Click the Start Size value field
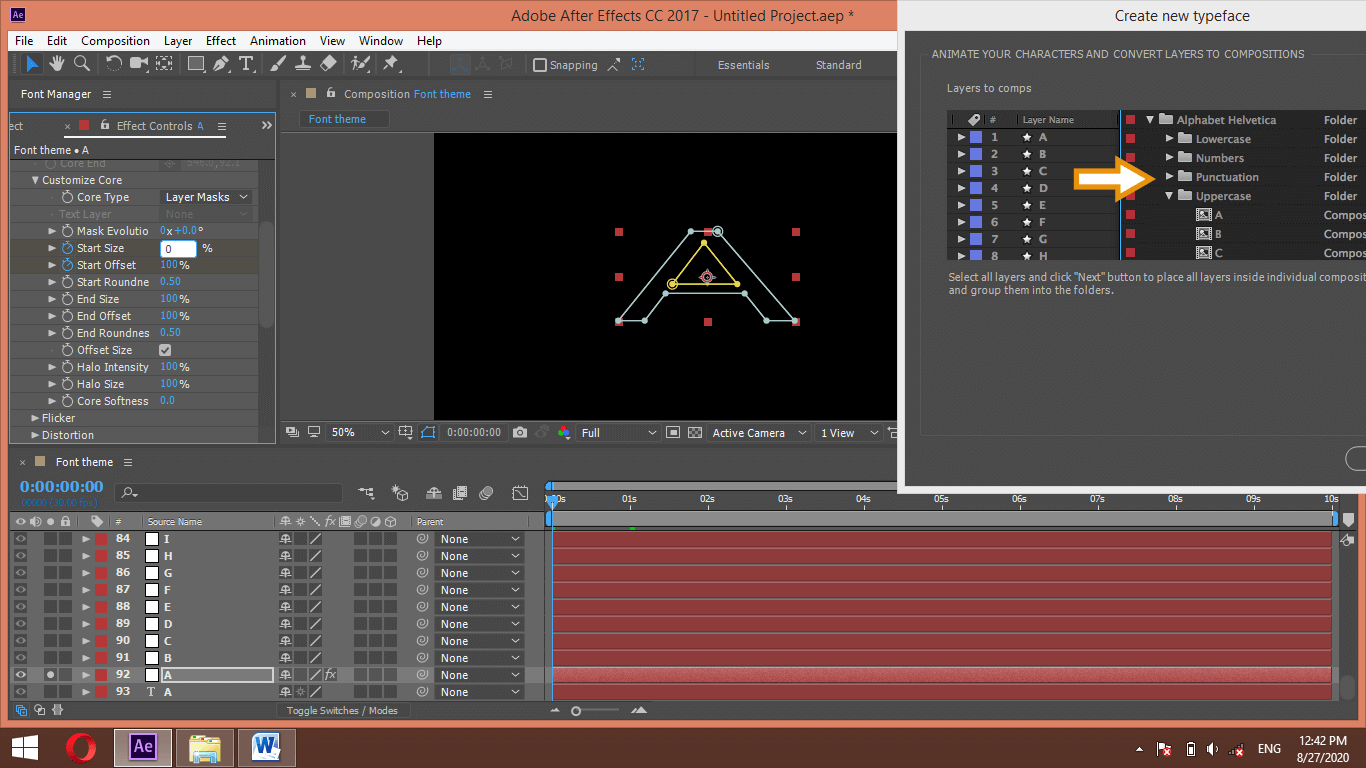Image resolution: width=1366 pixels, height=768 pixels. 179,248
